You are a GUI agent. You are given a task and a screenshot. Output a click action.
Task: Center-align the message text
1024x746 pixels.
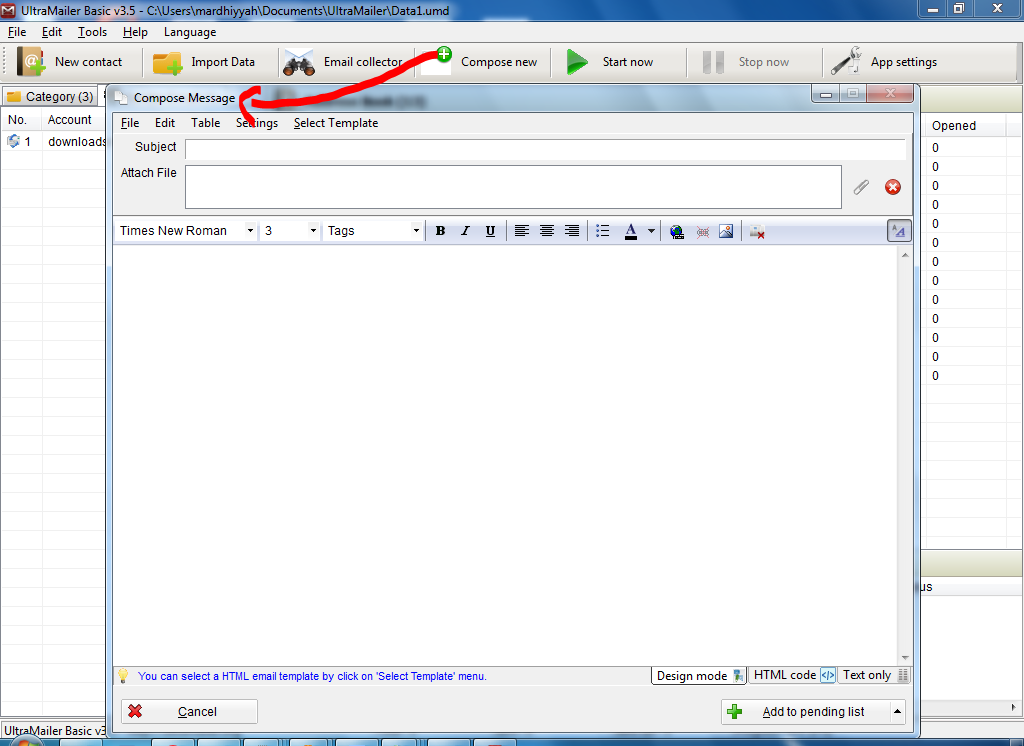(547, 231)
